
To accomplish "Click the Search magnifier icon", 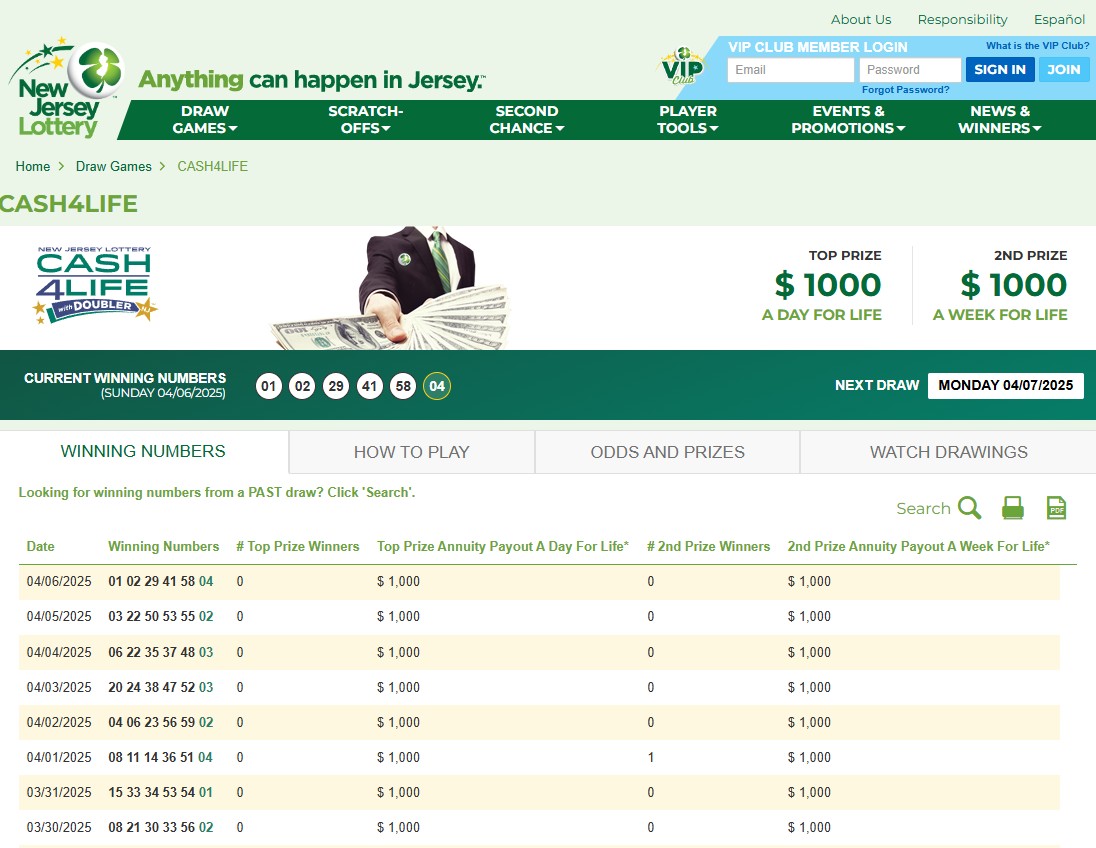I will (968, 508).
